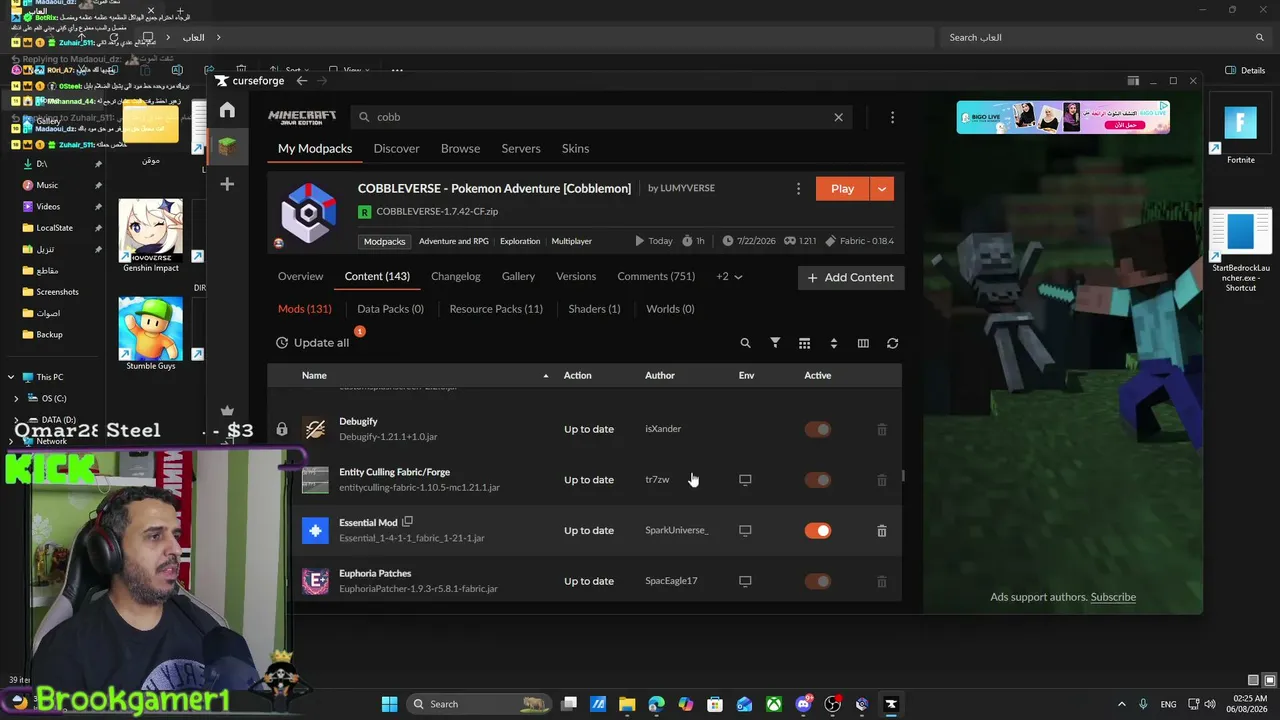
Task: Open the LUMYVERSE author link
Action: pos(687,188)
